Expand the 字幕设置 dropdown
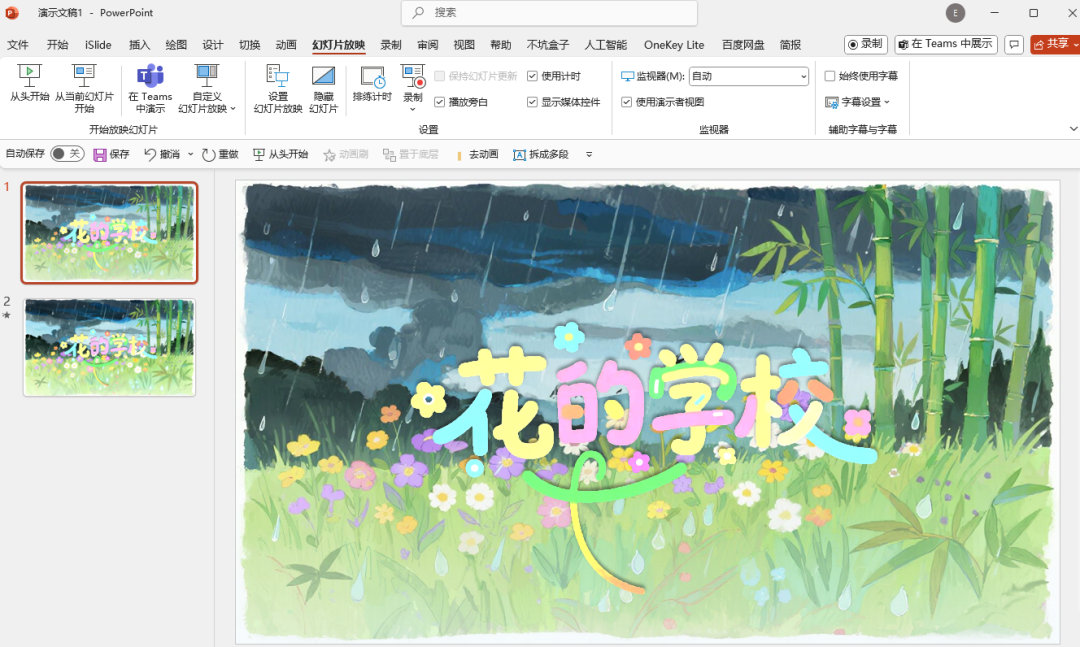Image resolution: width=1080 pixels, height=647 pixels. (x=857, y=102)
